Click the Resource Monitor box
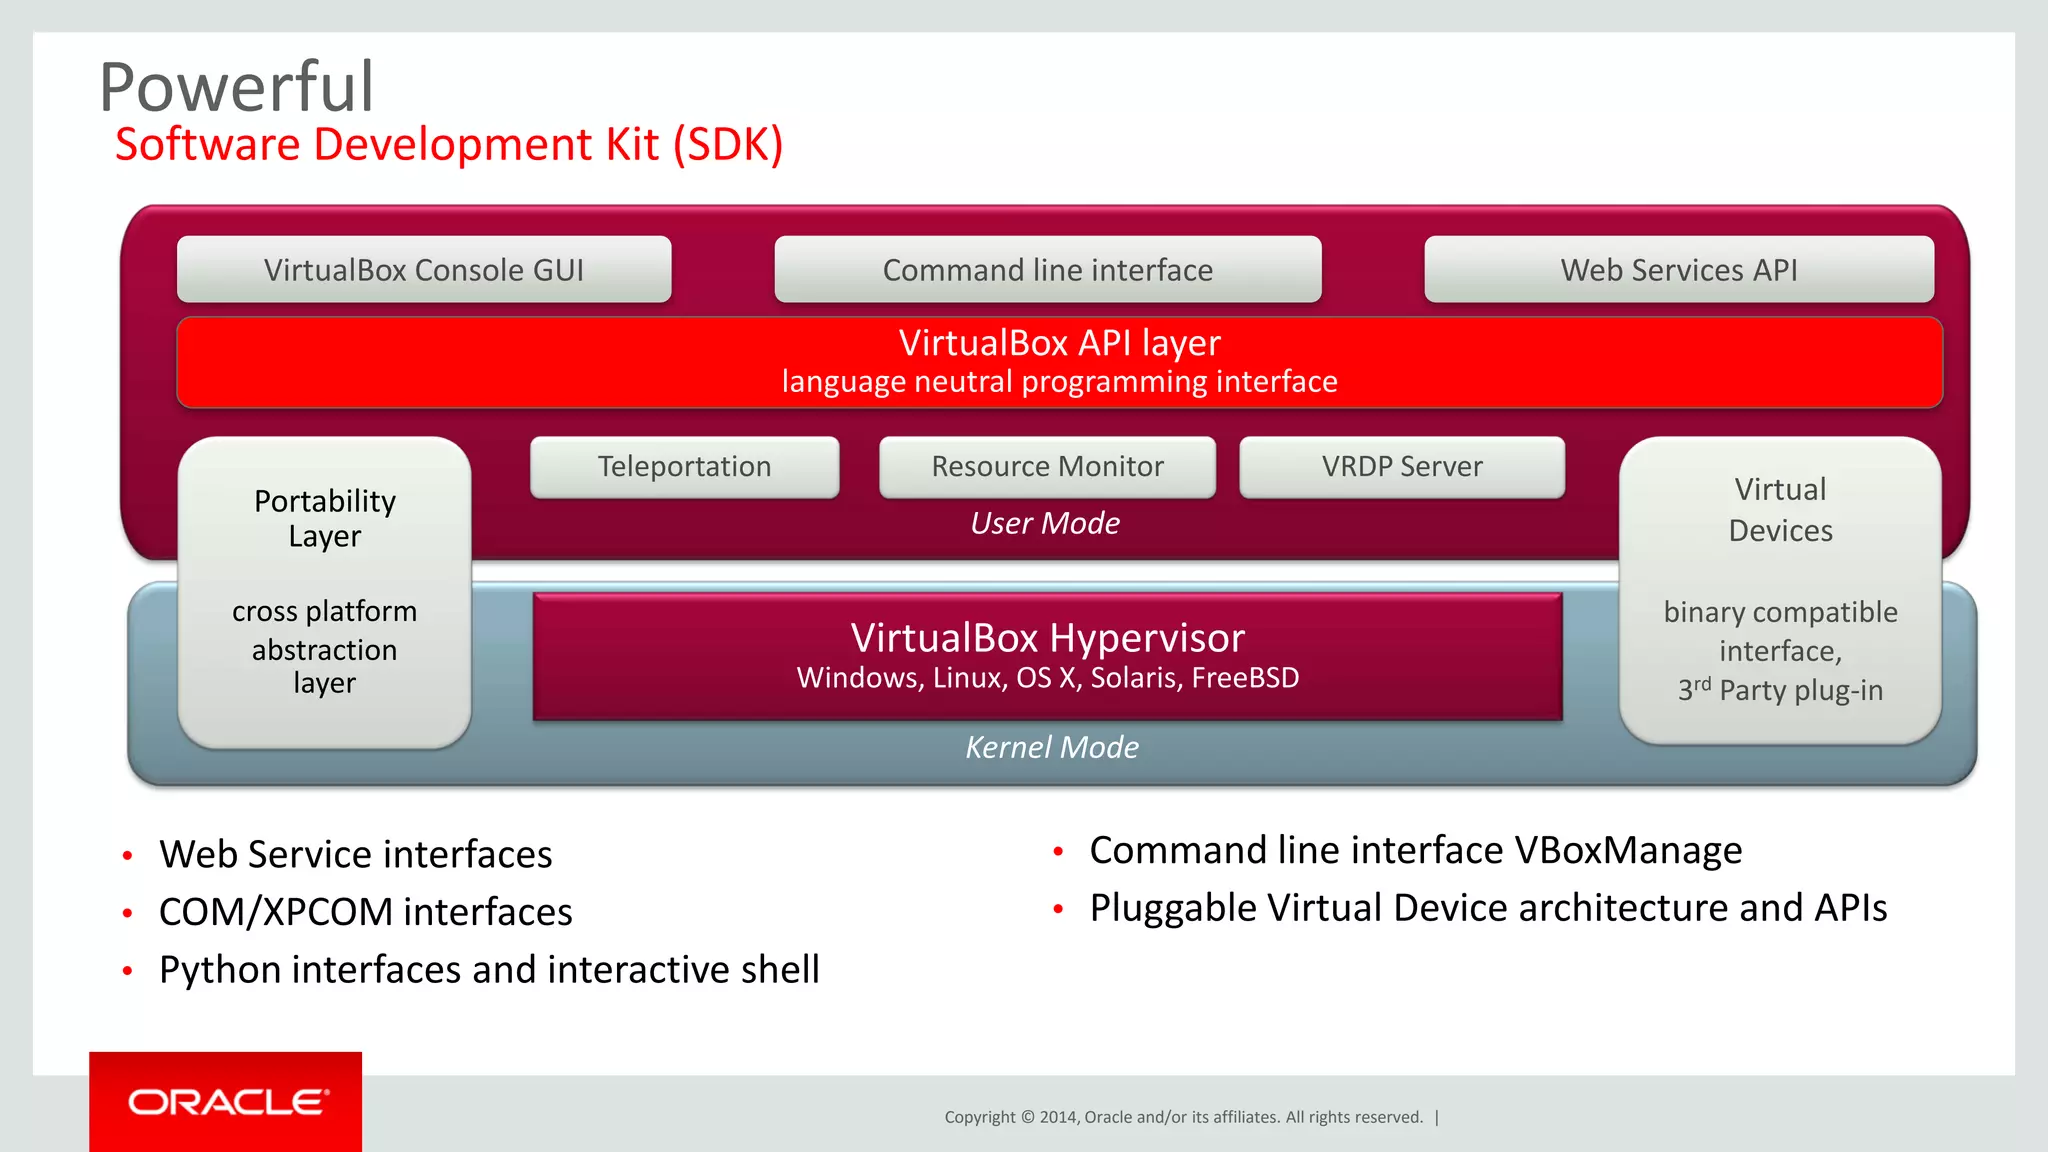Image resolution: width=2048 pixels, height=1152 pixels. tap(1047, 467)
